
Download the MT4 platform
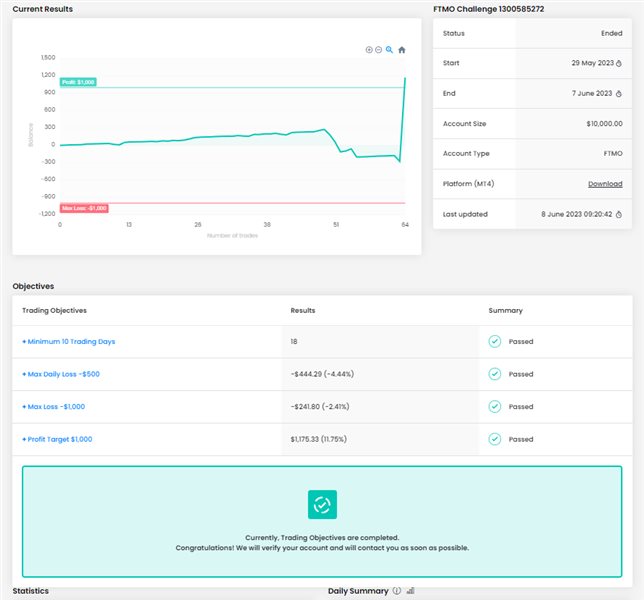pyautogui.click(x=605, y=184)
